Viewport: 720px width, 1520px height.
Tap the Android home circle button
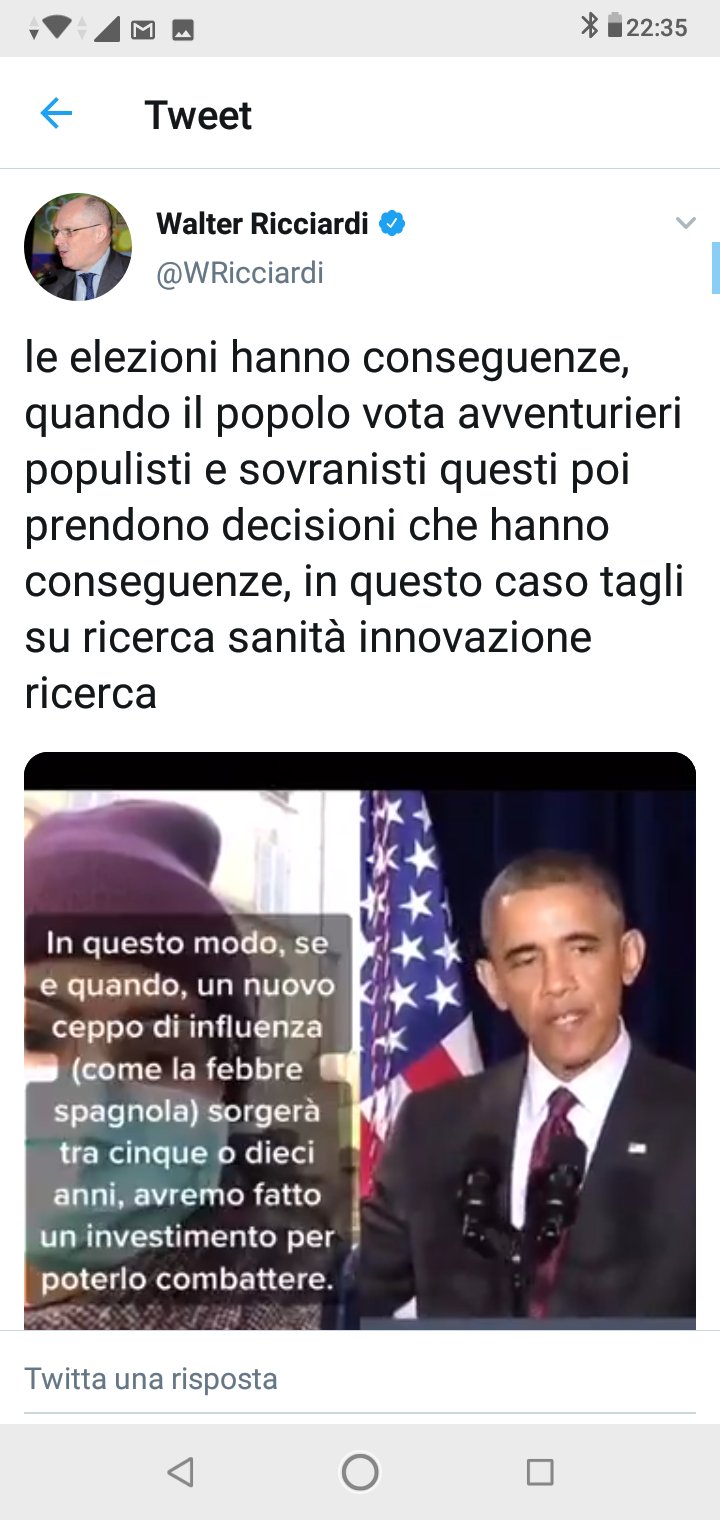coord(360,1472)
